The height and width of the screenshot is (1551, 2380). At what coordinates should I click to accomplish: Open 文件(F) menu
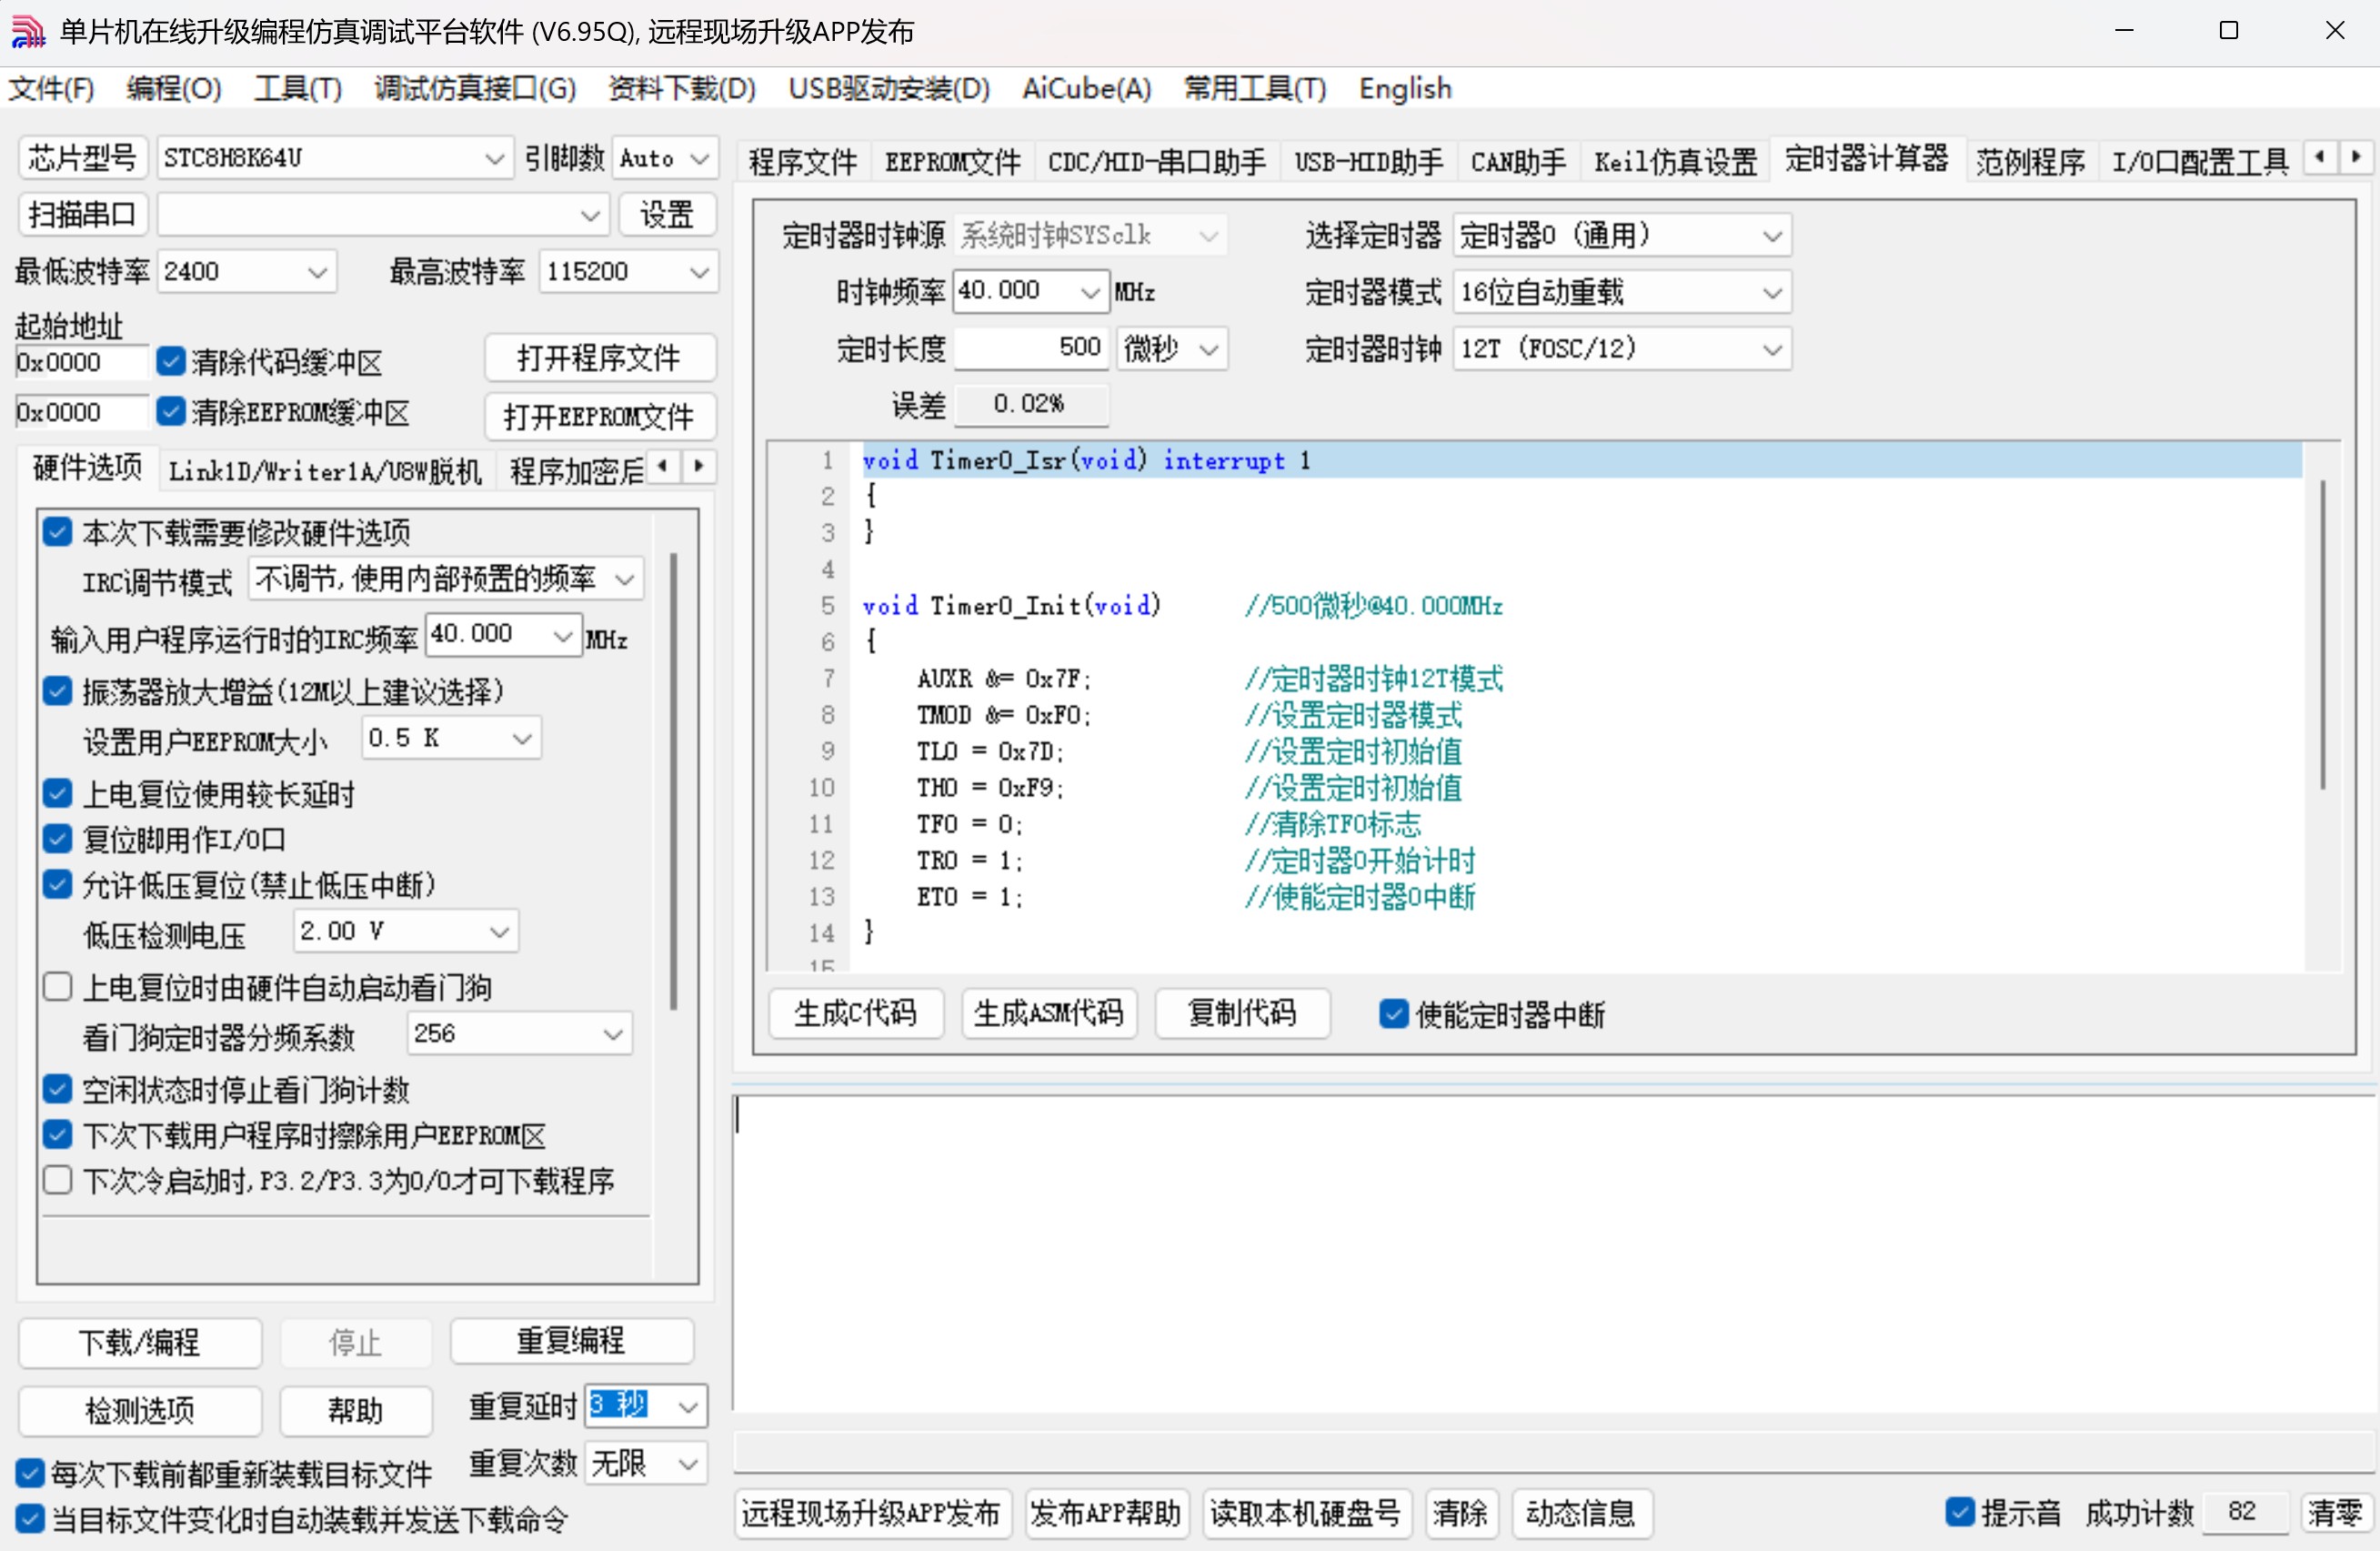pyautogui.click(x=51, y=89)
